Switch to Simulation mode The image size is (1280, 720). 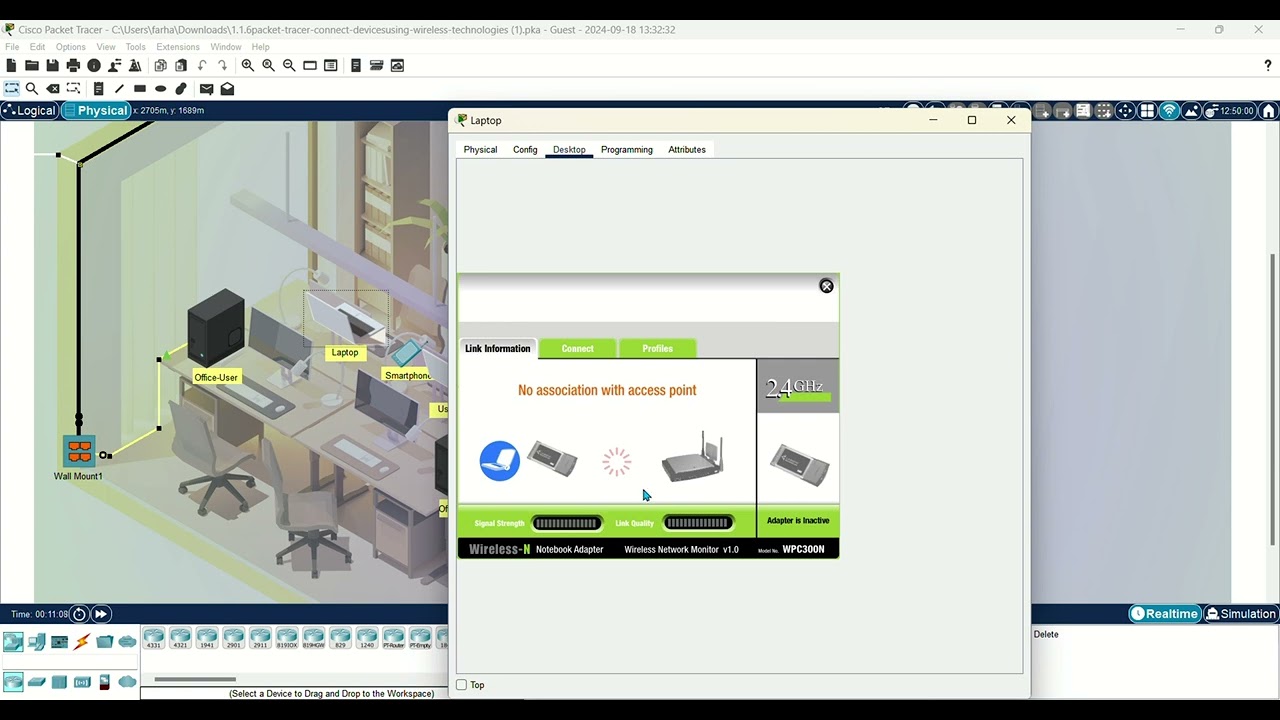click(1240, 614)
